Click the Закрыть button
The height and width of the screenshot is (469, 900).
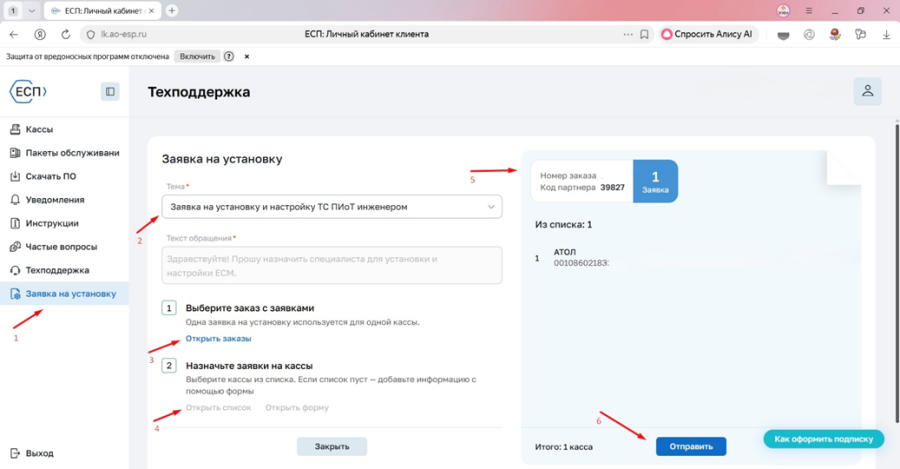332,447
